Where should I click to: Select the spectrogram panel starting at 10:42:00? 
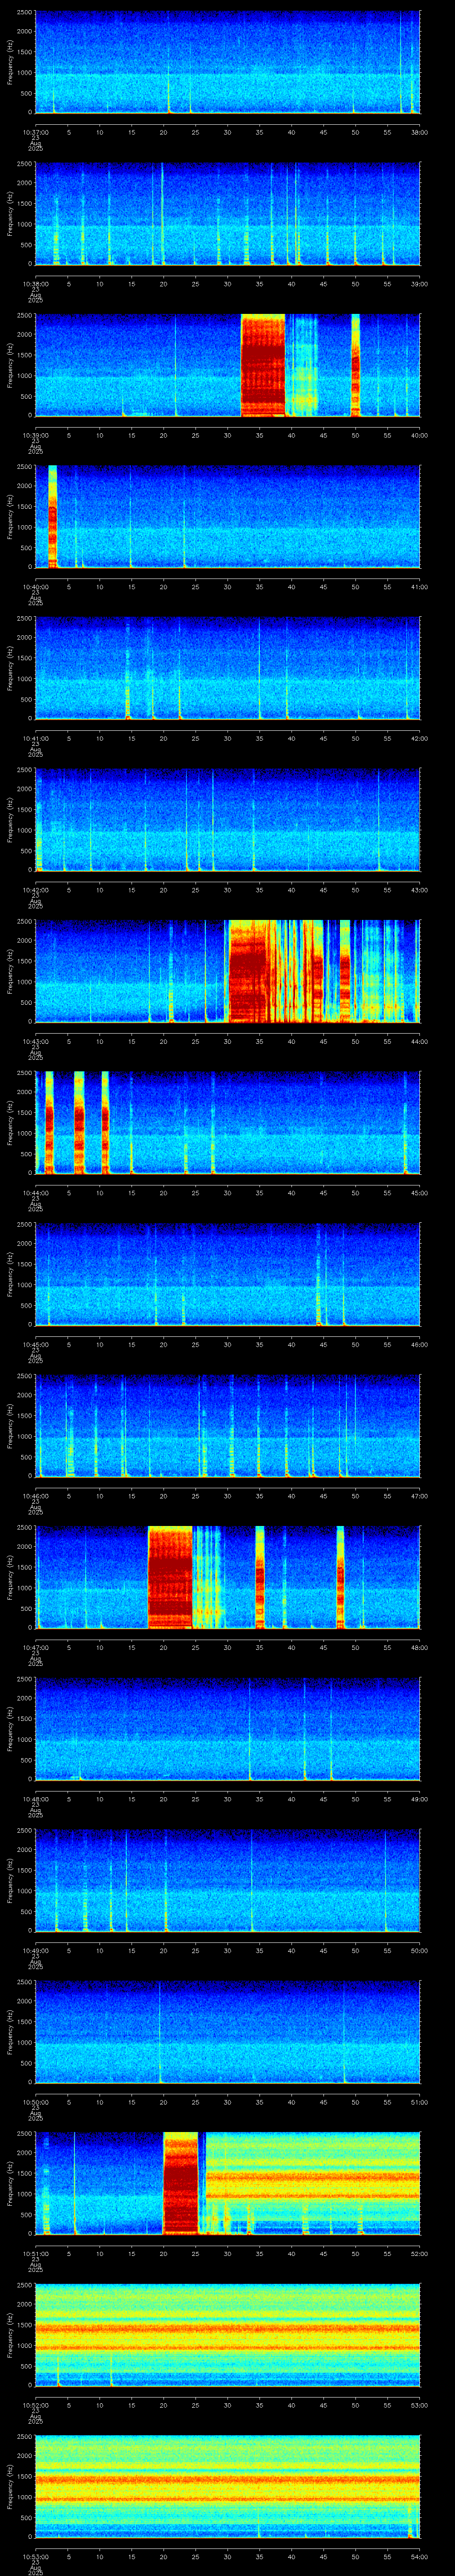point(227,820)
